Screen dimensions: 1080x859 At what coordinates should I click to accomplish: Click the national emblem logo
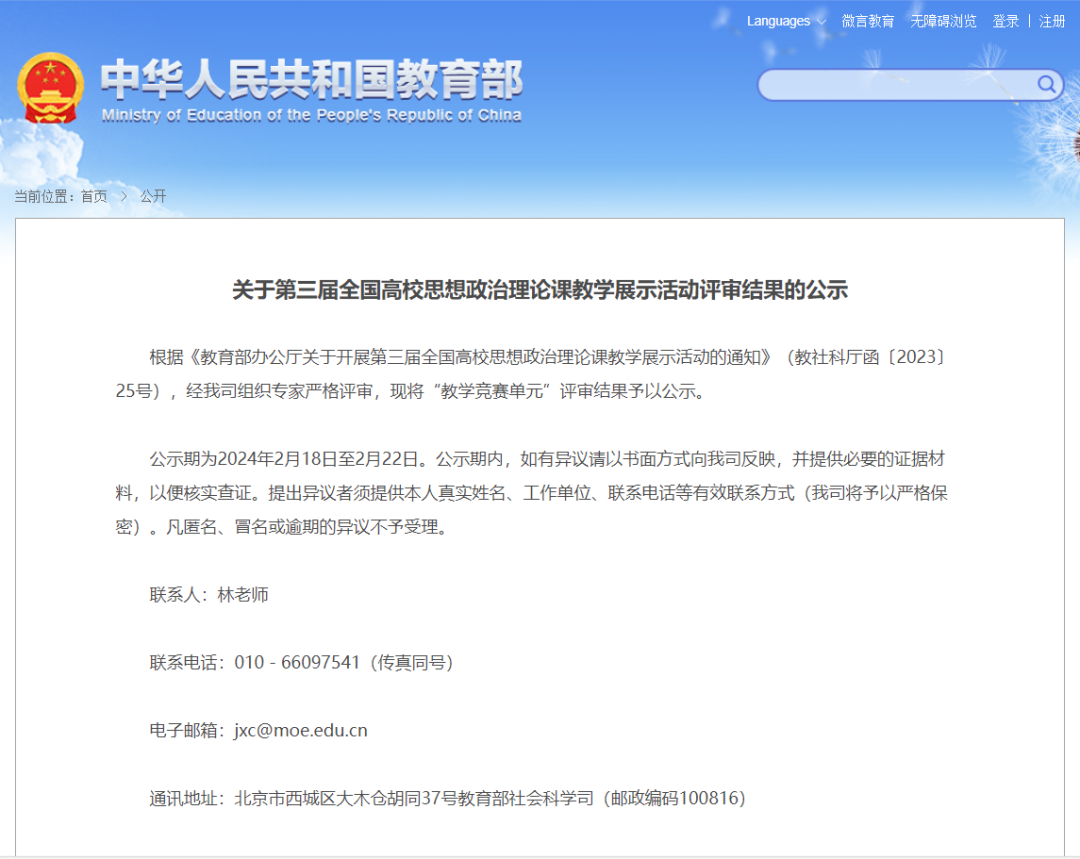tap(50, 88)
